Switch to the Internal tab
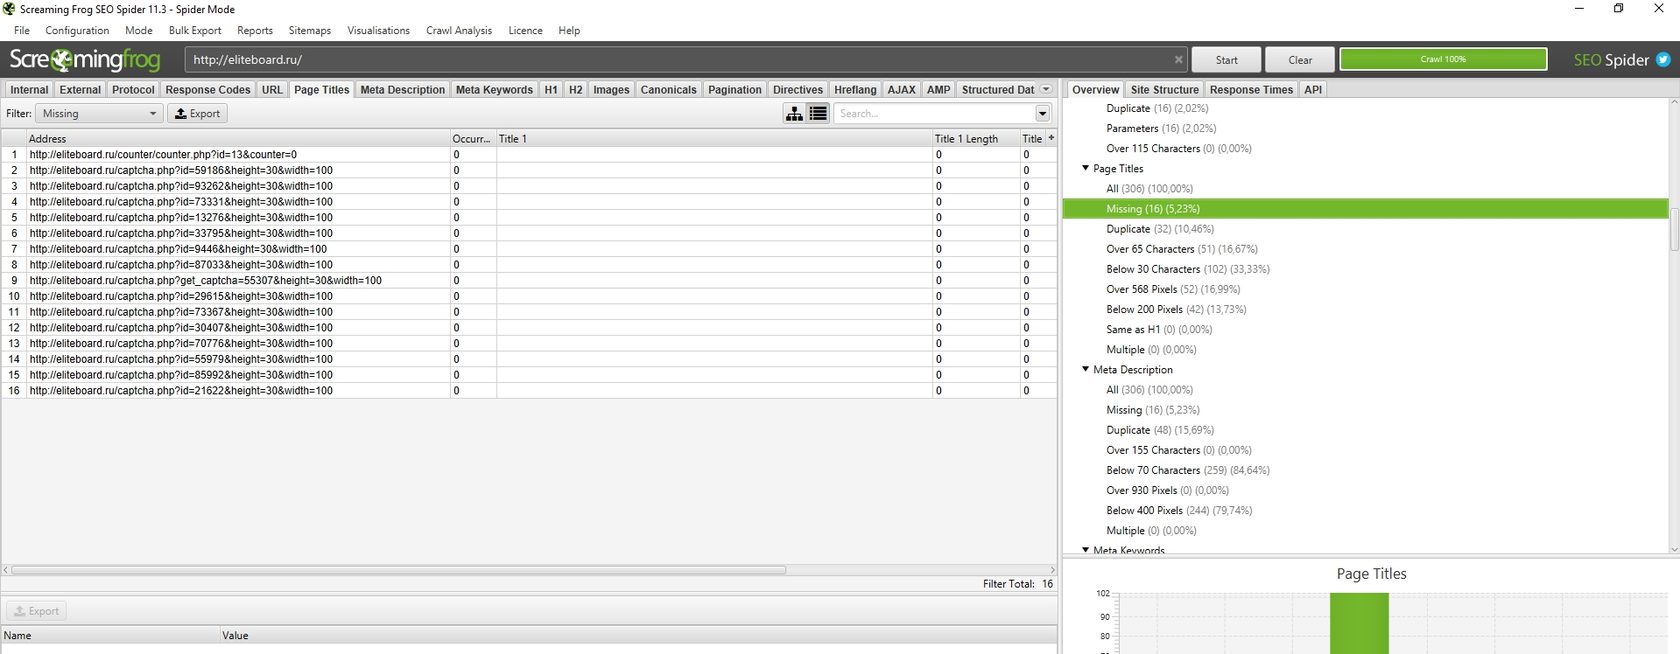Viewport: 1680px width, 654px height. pyautogui.click(x=29, y=89)
